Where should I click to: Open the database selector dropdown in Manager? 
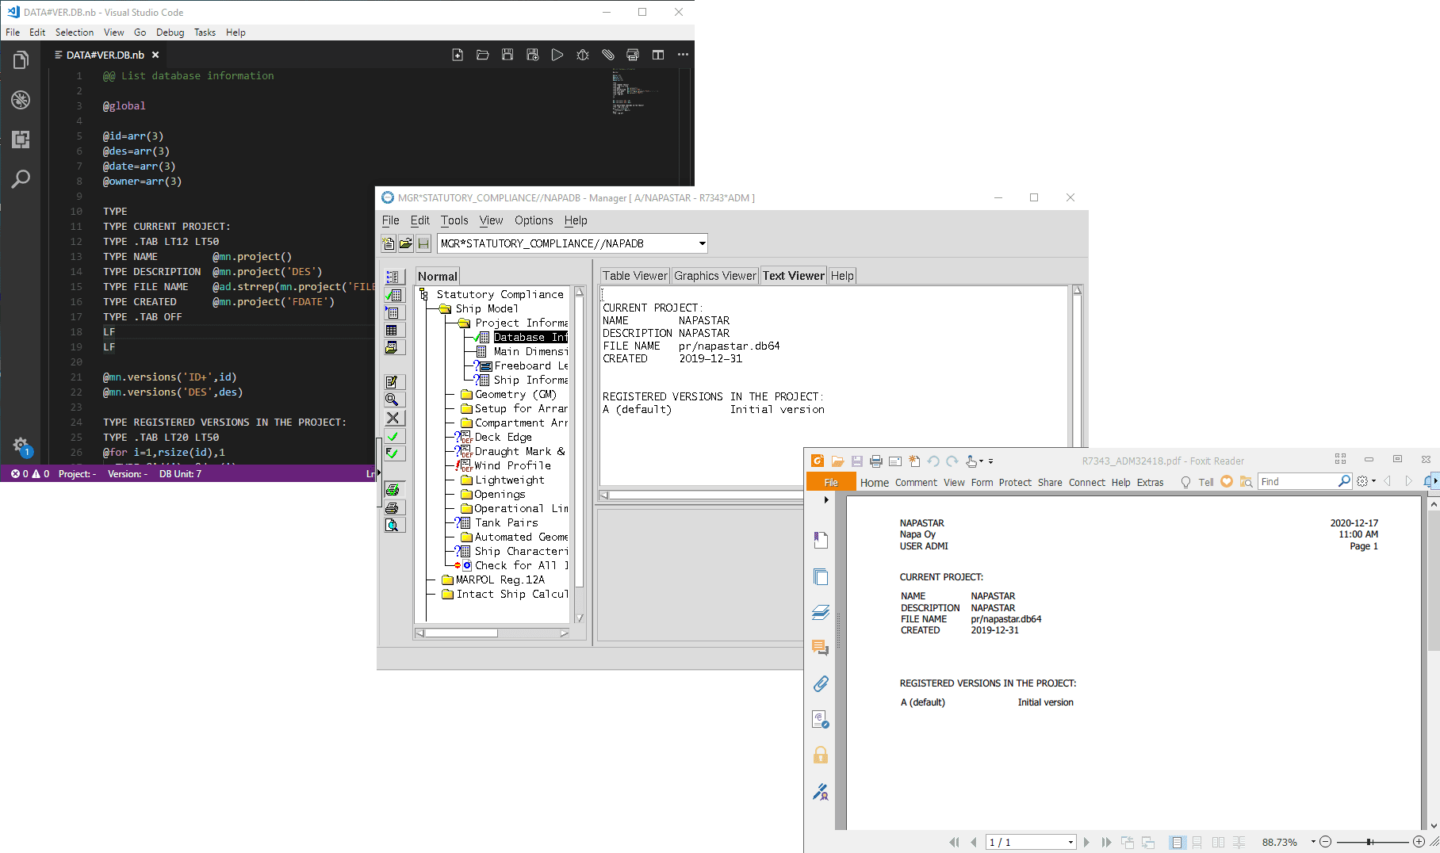point(700,243)
